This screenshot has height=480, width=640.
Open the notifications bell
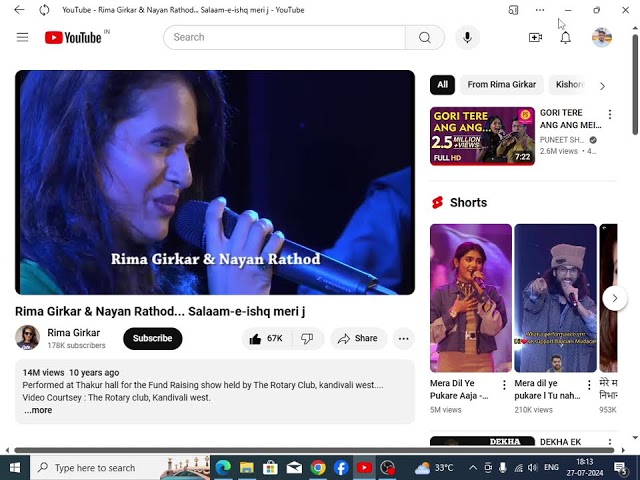coord(565,38)
